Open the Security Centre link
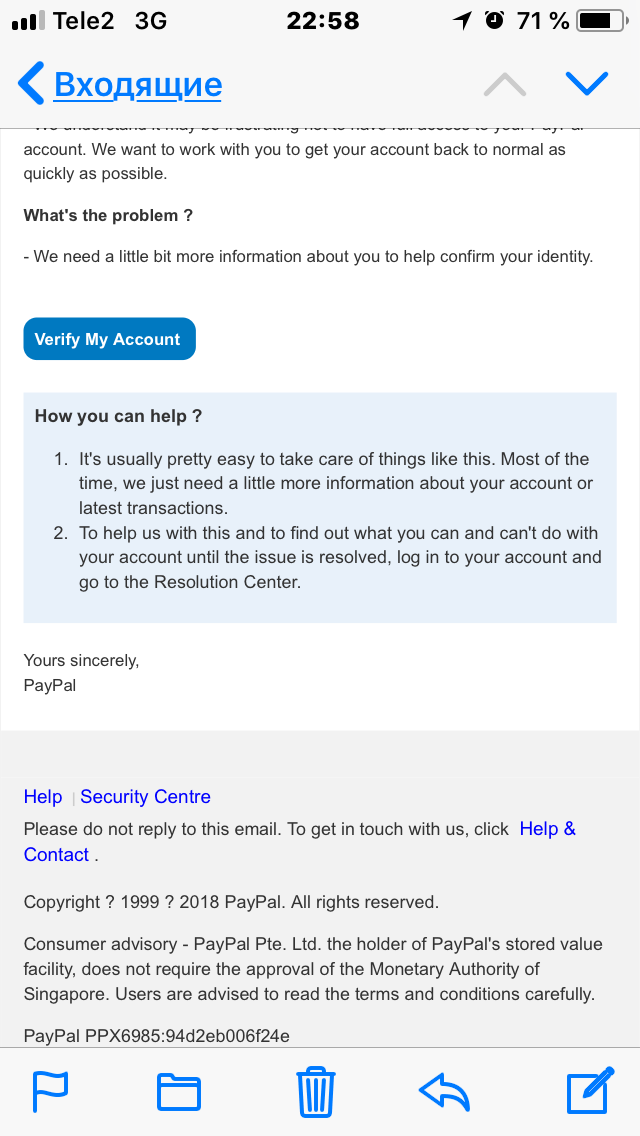The height and width of the screenshot is (1136, 640). pos(146,797)
